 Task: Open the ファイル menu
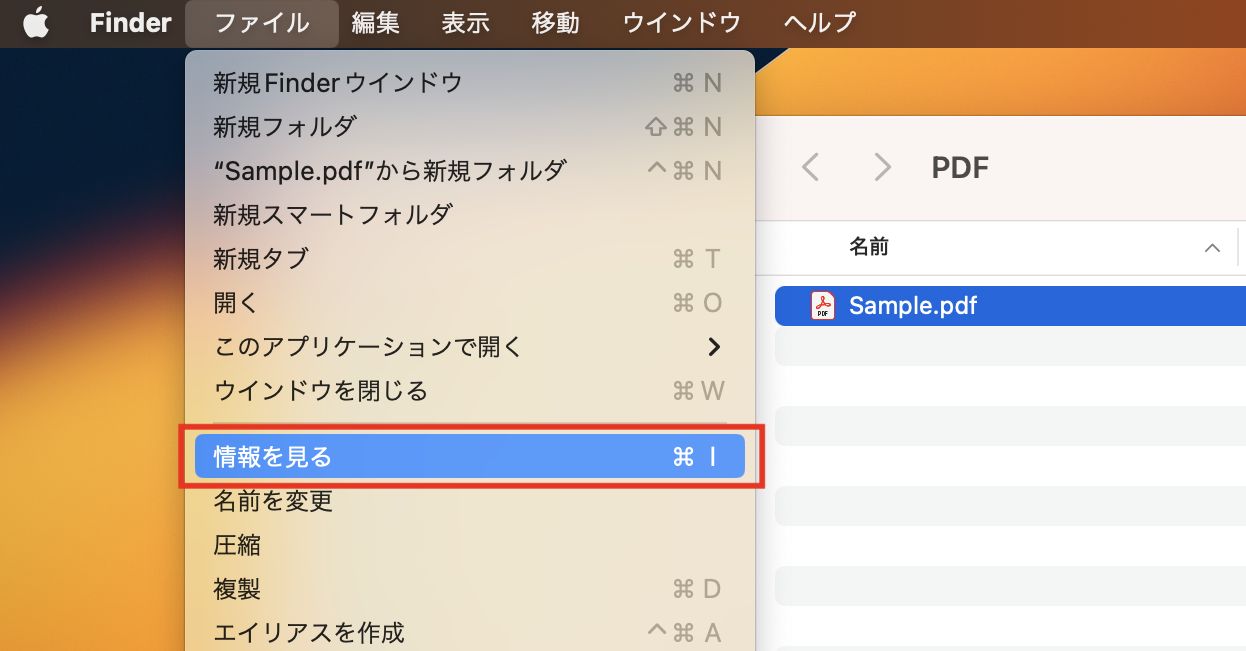click(262, 23)
